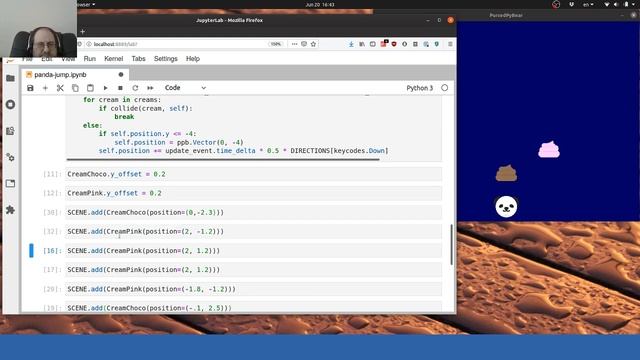Screen dimensions: 640x360
Task: Click the panda sprite in game window
Action: pyautogui.click(x=507, y=207)
